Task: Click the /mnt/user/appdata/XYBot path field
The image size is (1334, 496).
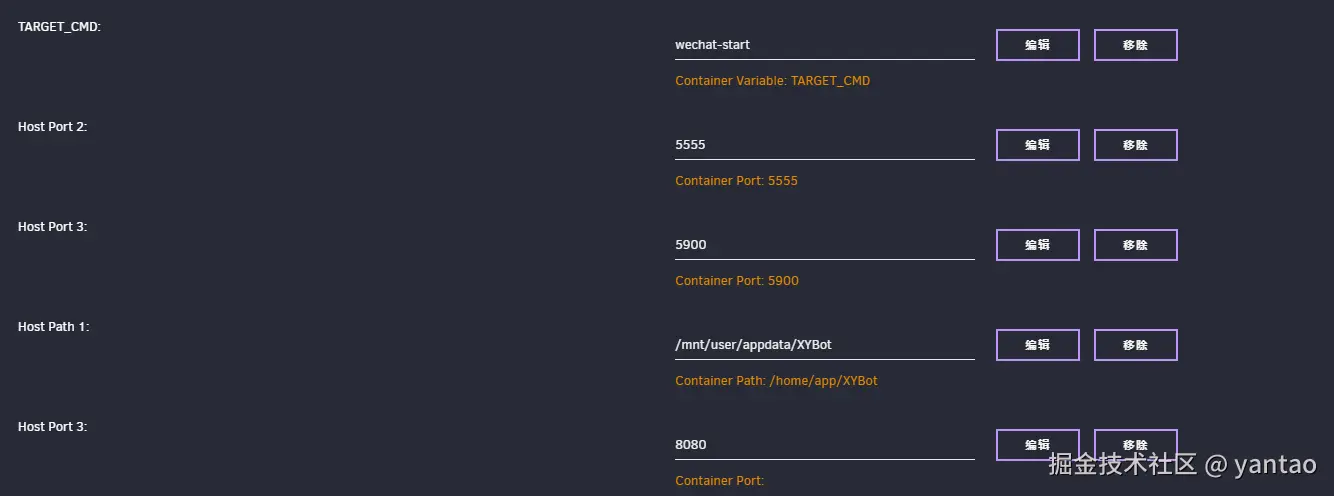Action: [x=824, y=345]
